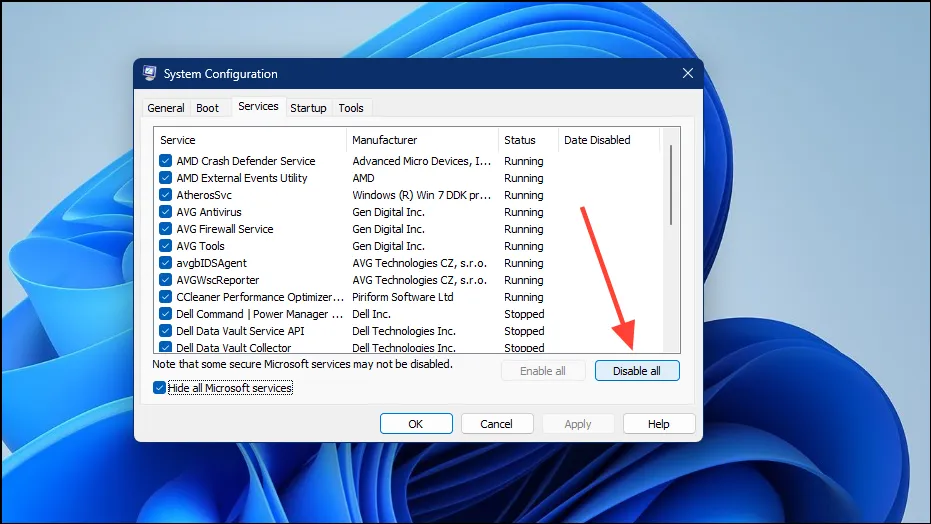
Task: Select the AtherosSvc service name
Action: tap(204, 195)
